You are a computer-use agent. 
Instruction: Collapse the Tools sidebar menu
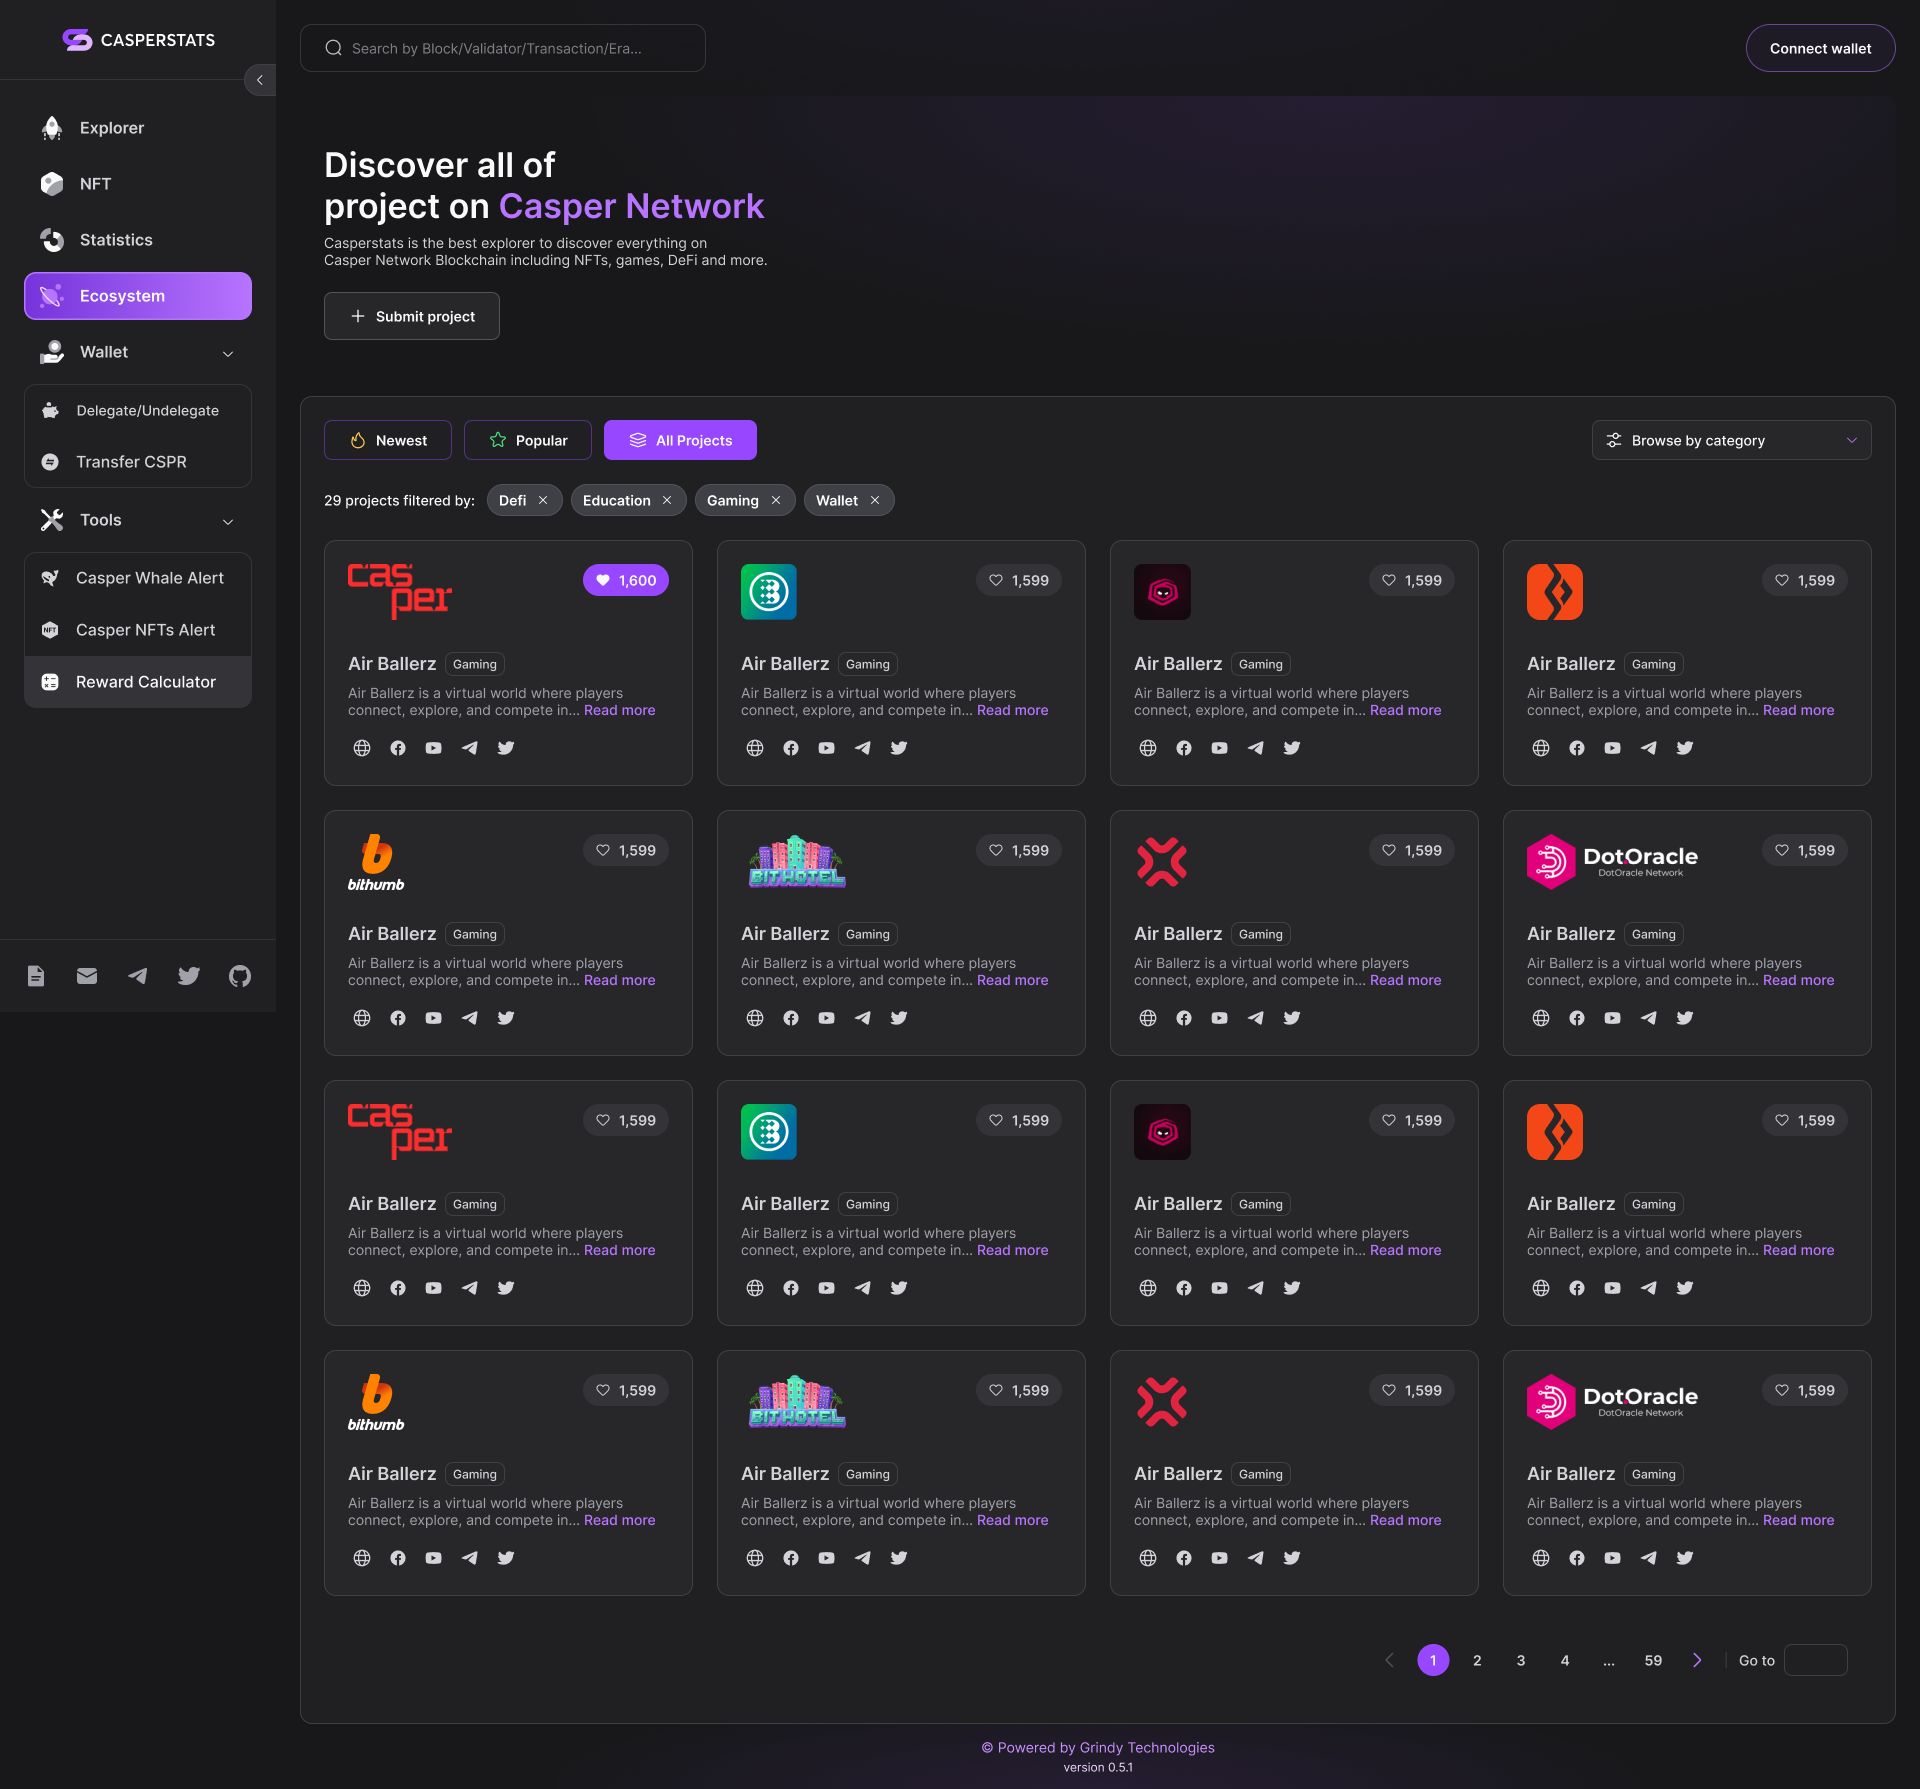click(x=227, y=521)
